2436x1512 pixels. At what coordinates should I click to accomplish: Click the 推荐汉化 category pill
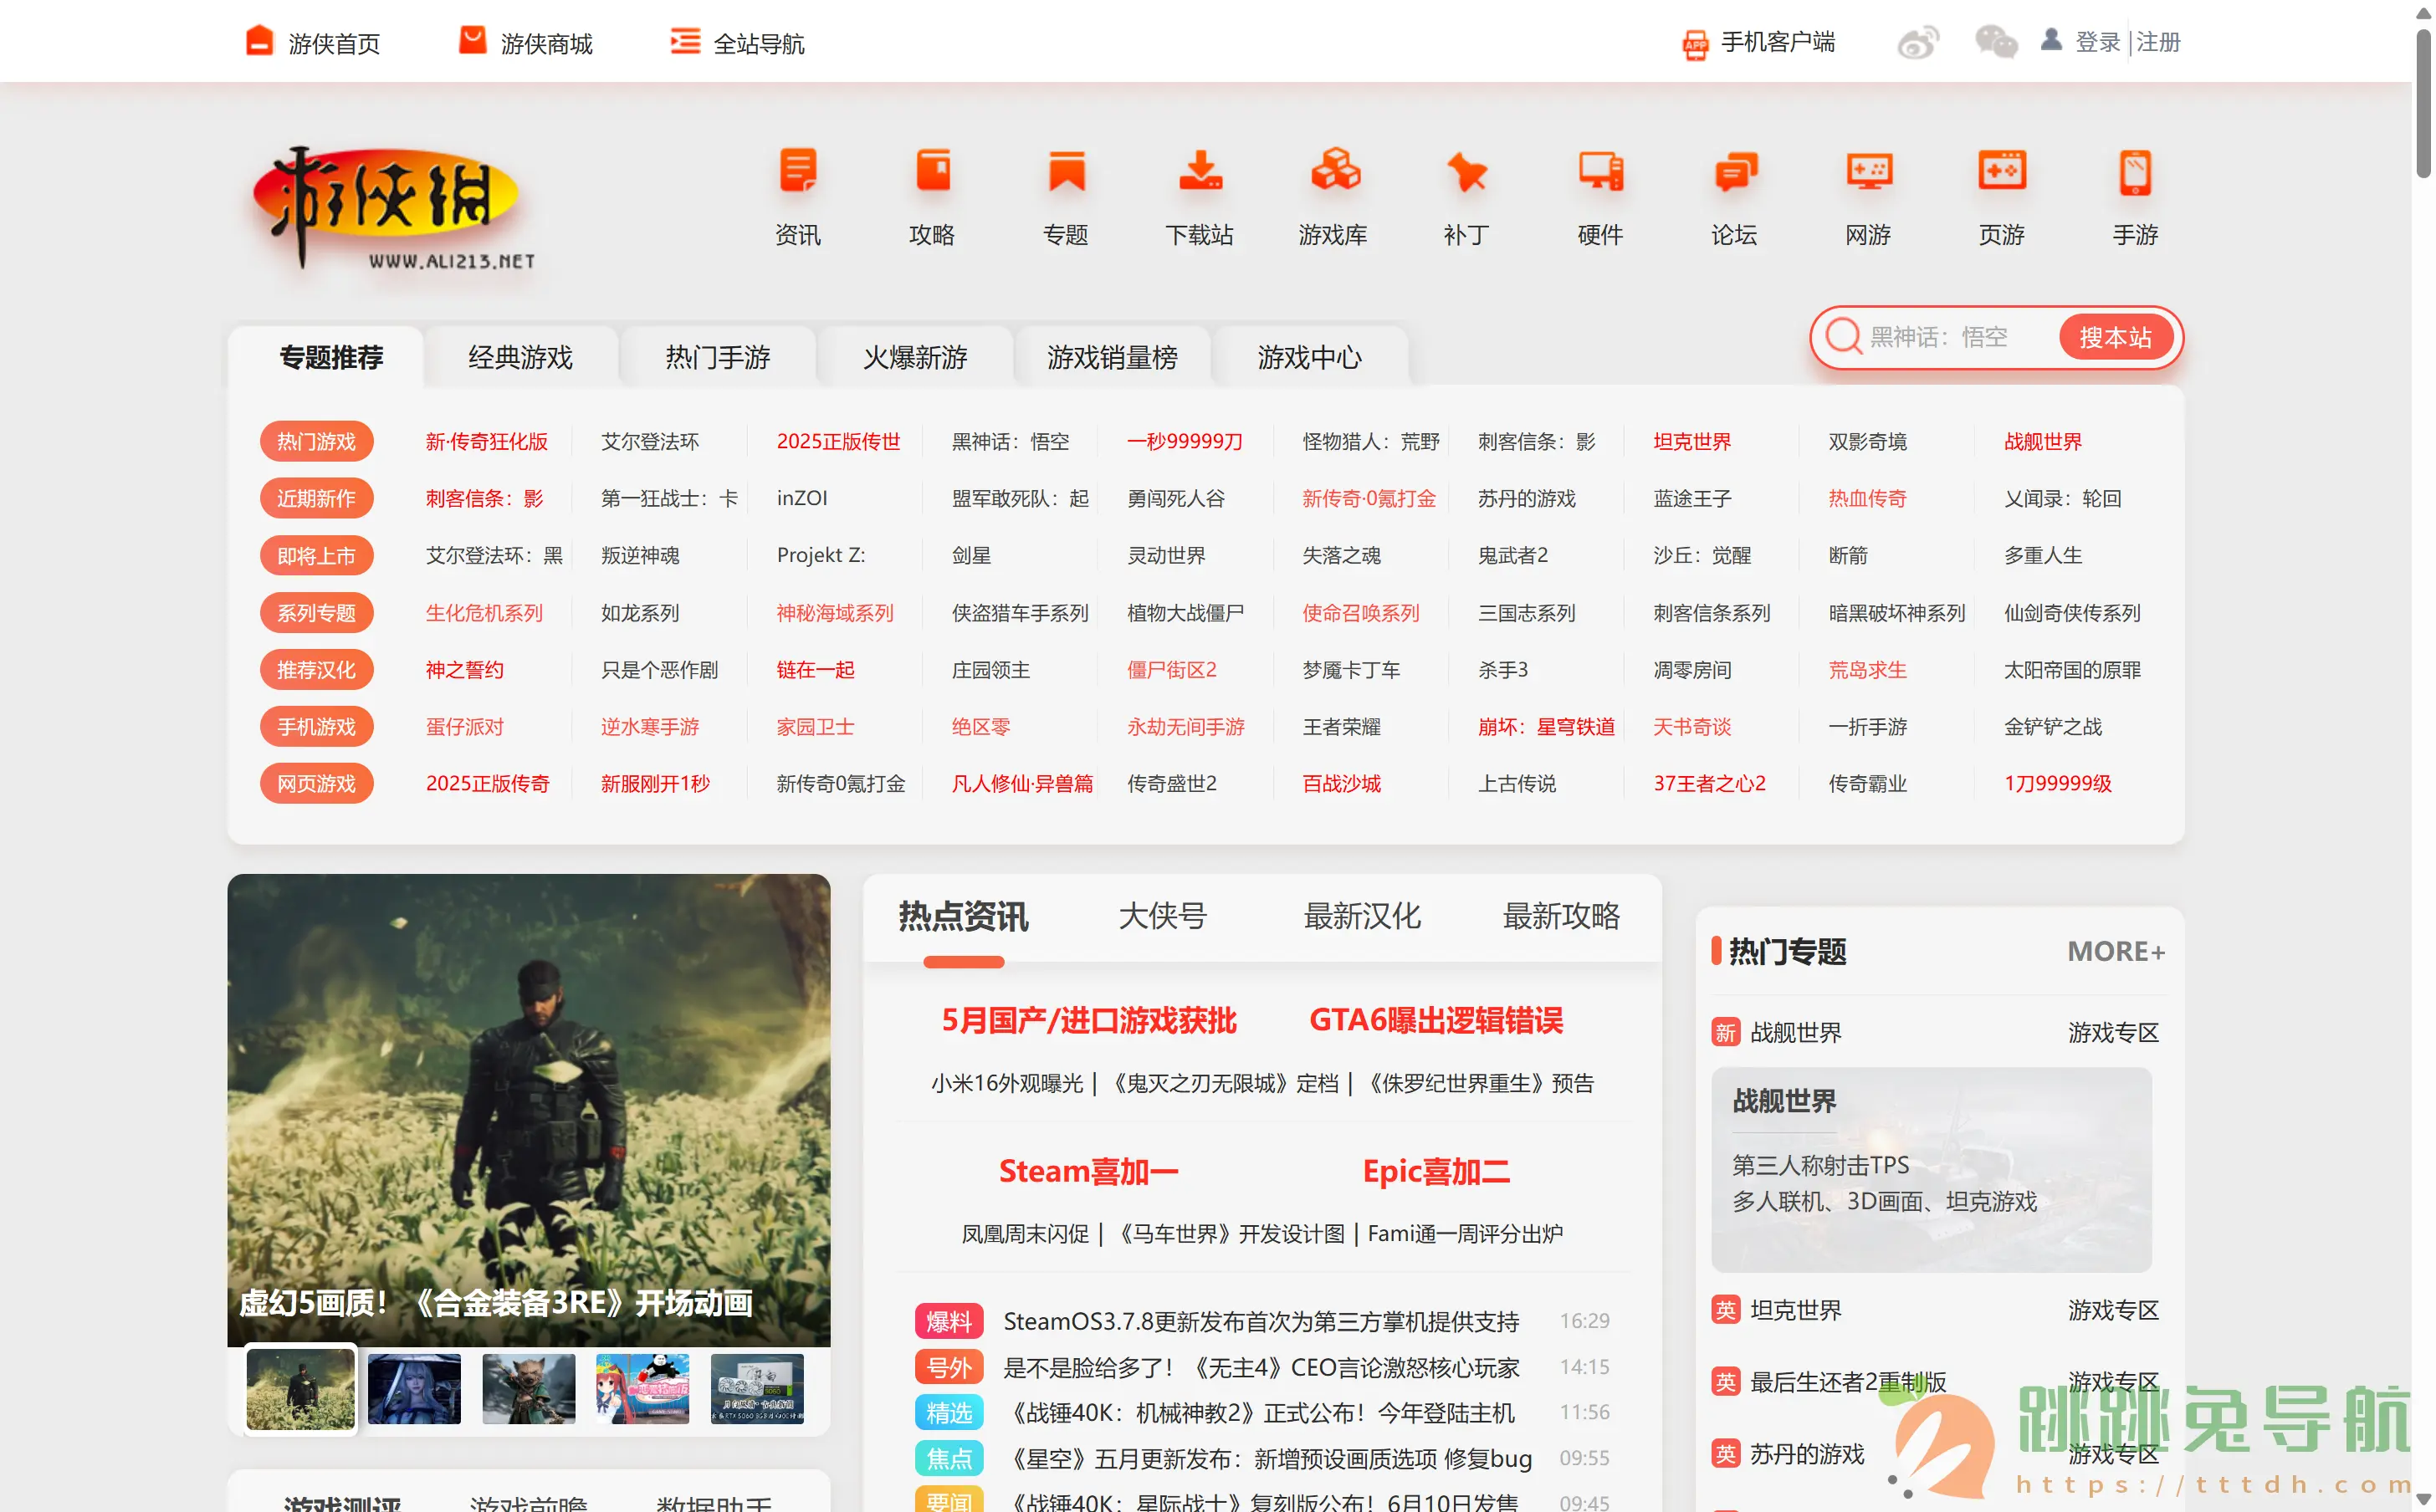pyautogui.click(x=316, y=669)
